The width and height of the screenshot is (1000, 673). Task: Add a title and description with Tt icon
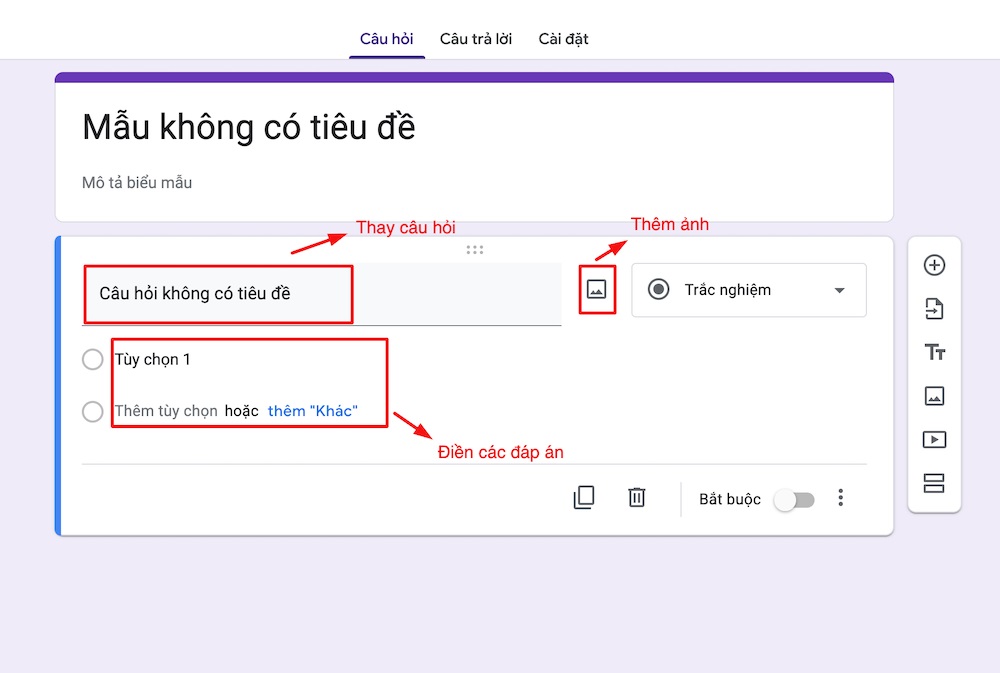point(934,352)
